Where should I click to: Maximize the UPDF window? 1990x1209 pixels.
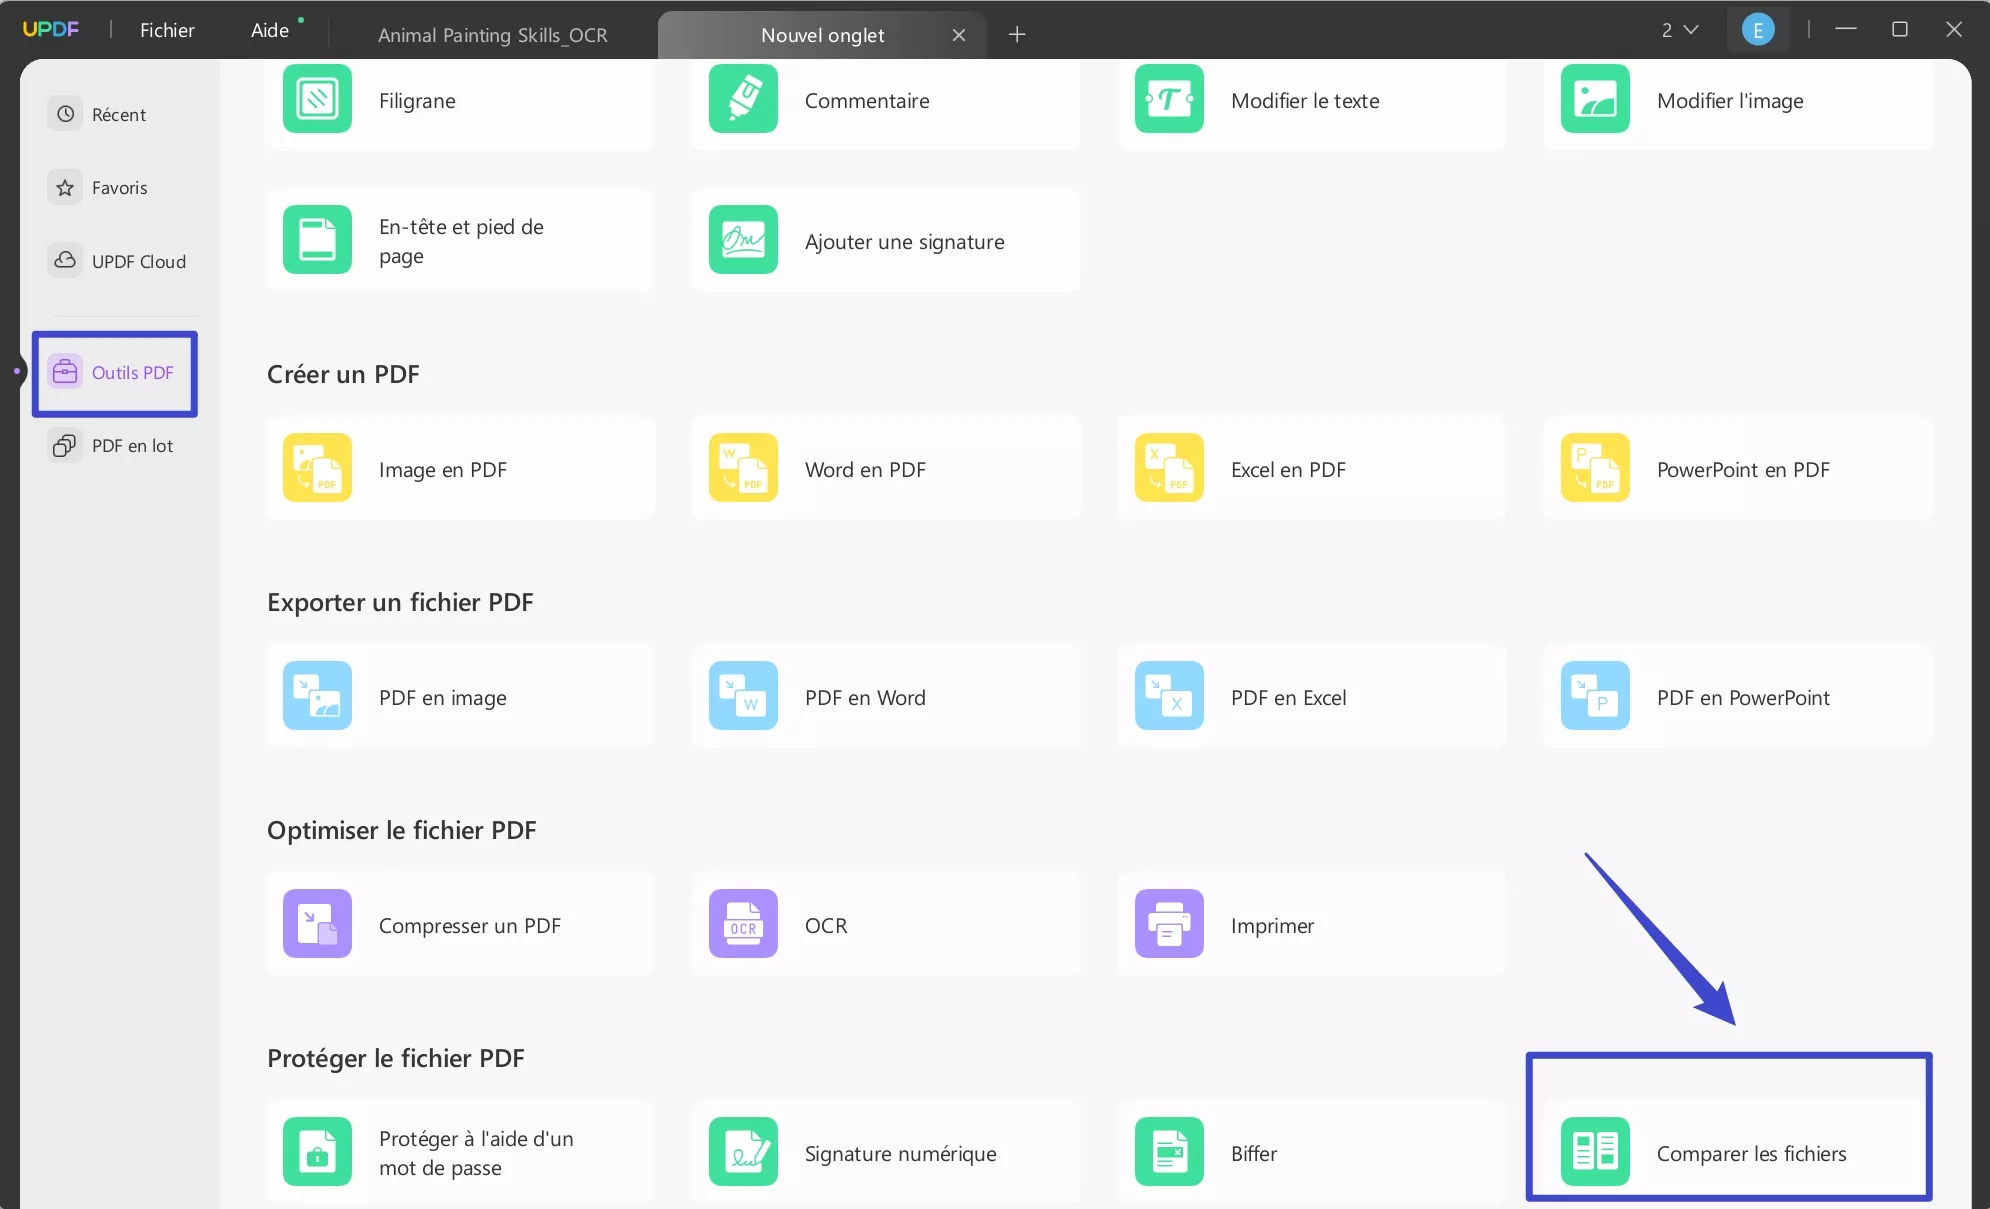pyautogui.click(x=1900, y=29)
